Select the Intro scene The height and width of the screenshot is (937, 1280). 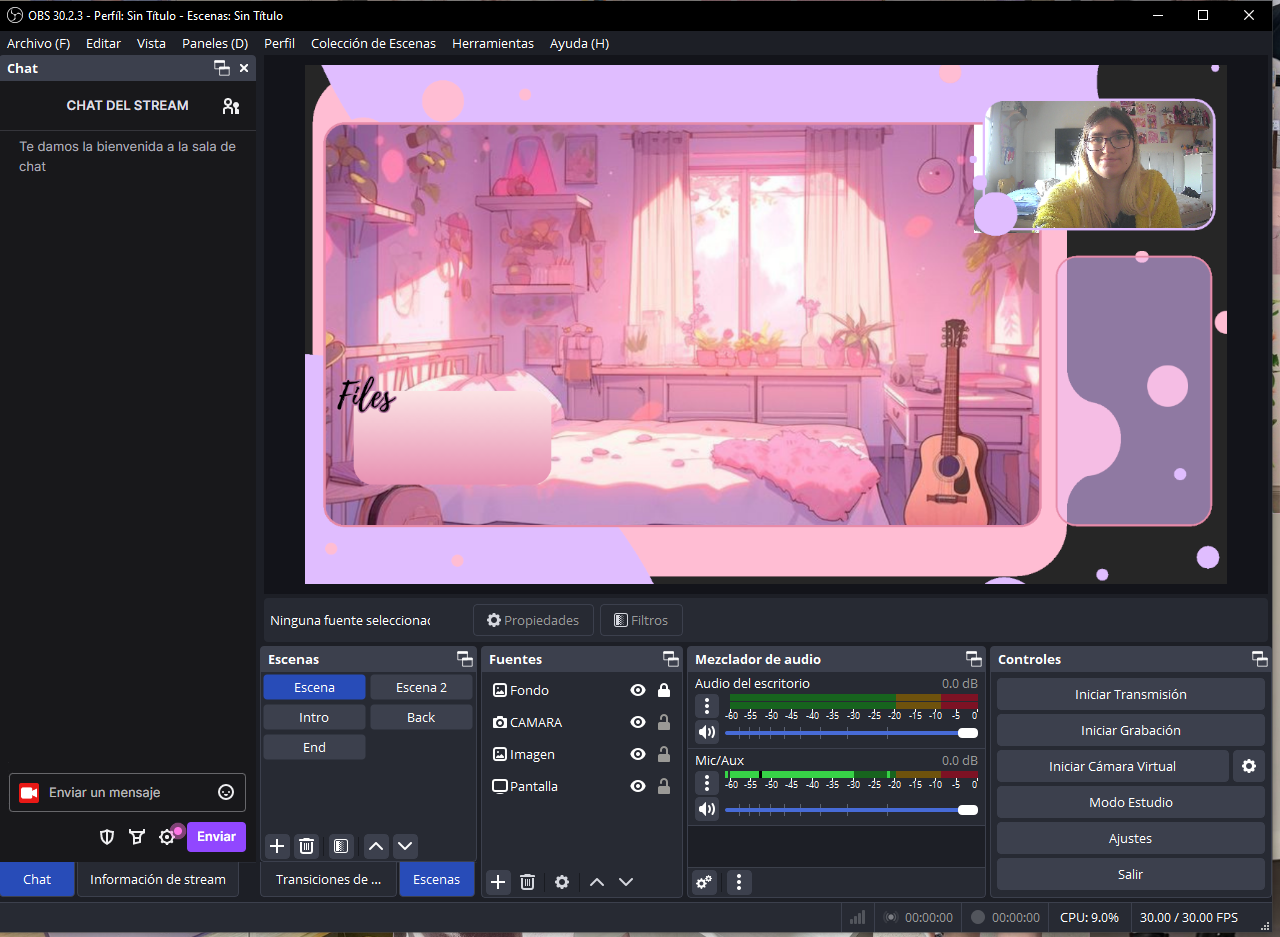314,717
